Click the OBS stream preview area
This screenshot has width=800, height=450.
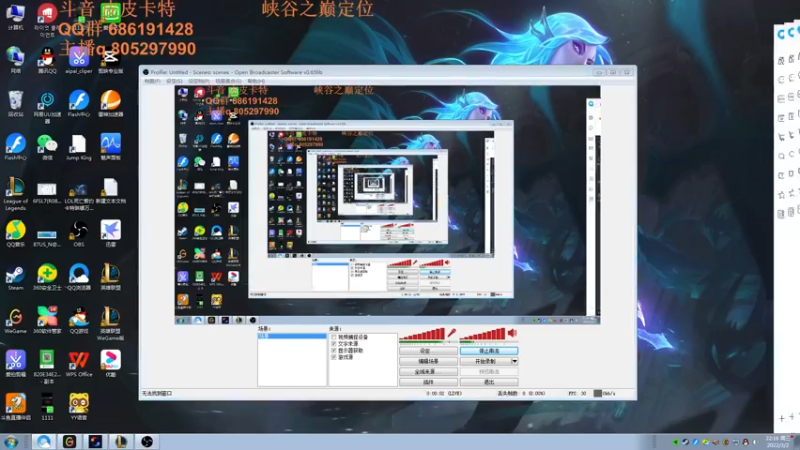387,205
